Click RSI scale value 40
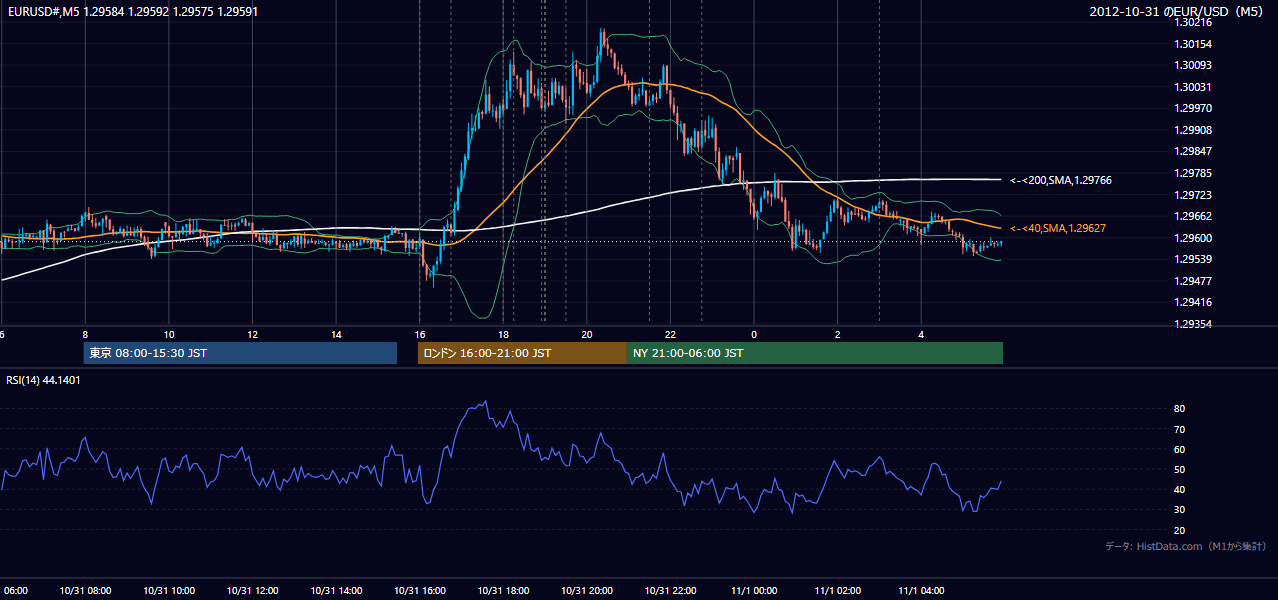 coord(1180,489)
